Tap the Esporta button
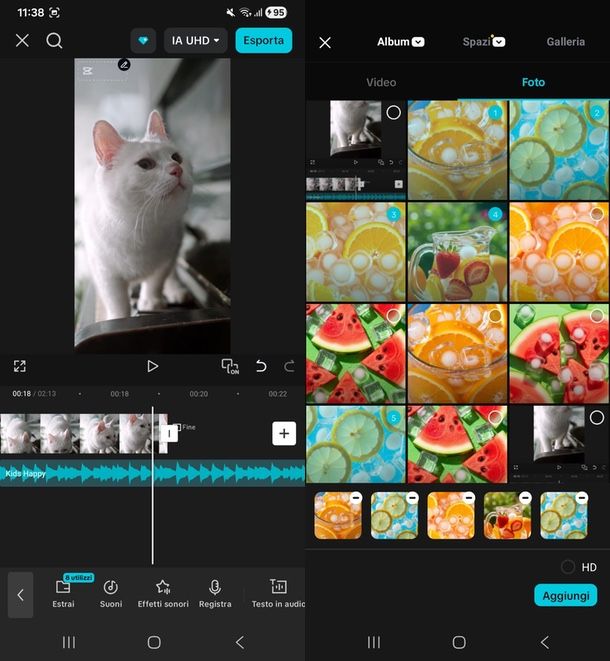This screenshot has height=661, width=610. (x=263, y=41)
